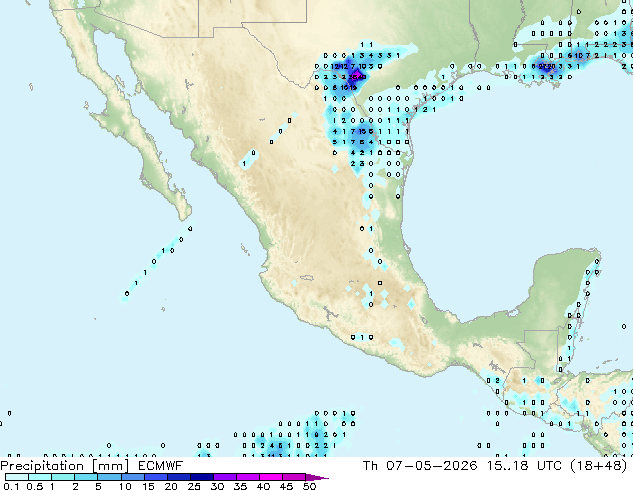Click the dark blue precipitation core near Louisiana coast

[546, 67]
